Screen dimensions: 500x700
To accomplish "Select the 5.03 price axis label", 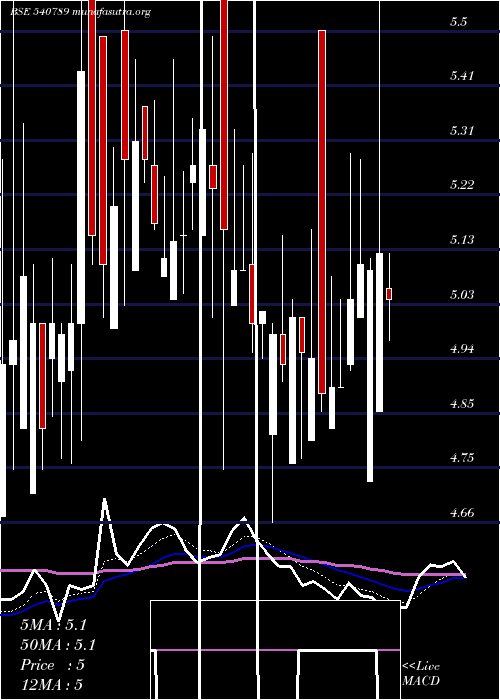I will (x=462, y=295).
